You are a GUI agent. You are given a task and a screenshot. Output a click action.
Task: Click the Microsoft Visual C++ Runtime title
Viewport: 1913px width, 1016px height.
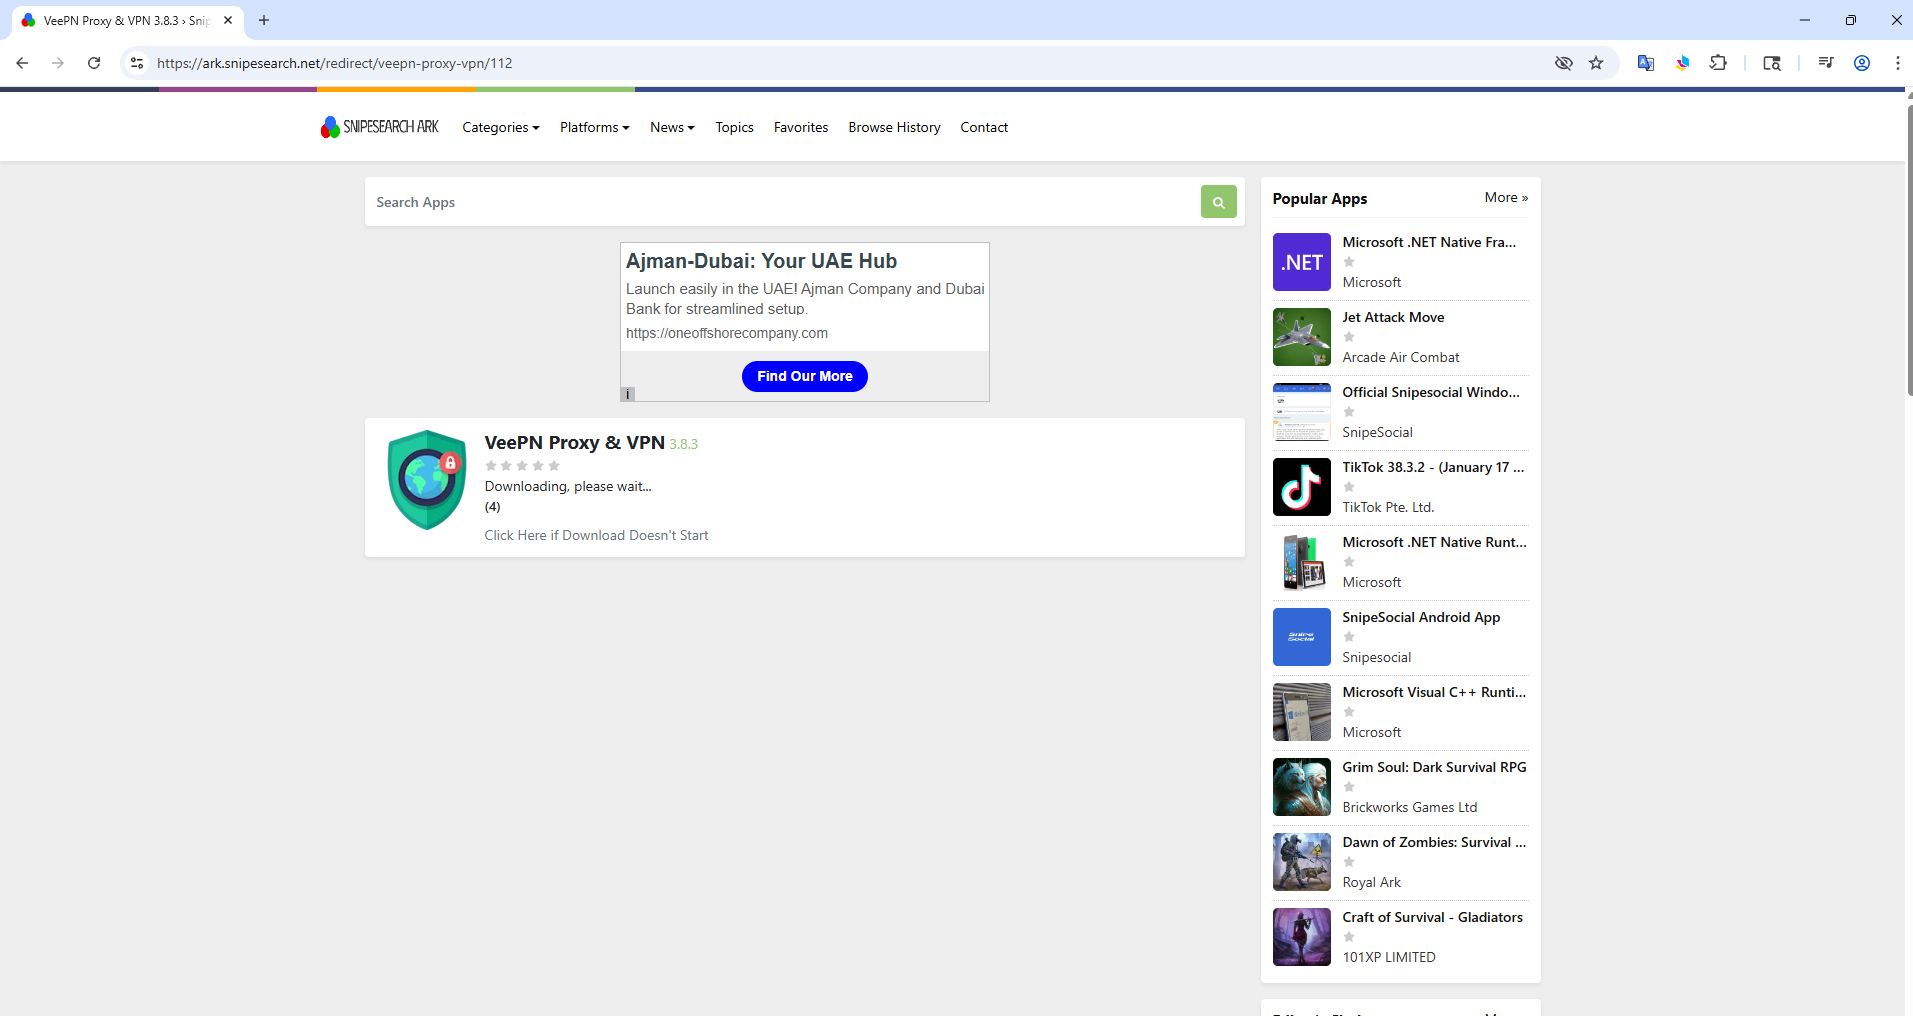(1434, 692)
